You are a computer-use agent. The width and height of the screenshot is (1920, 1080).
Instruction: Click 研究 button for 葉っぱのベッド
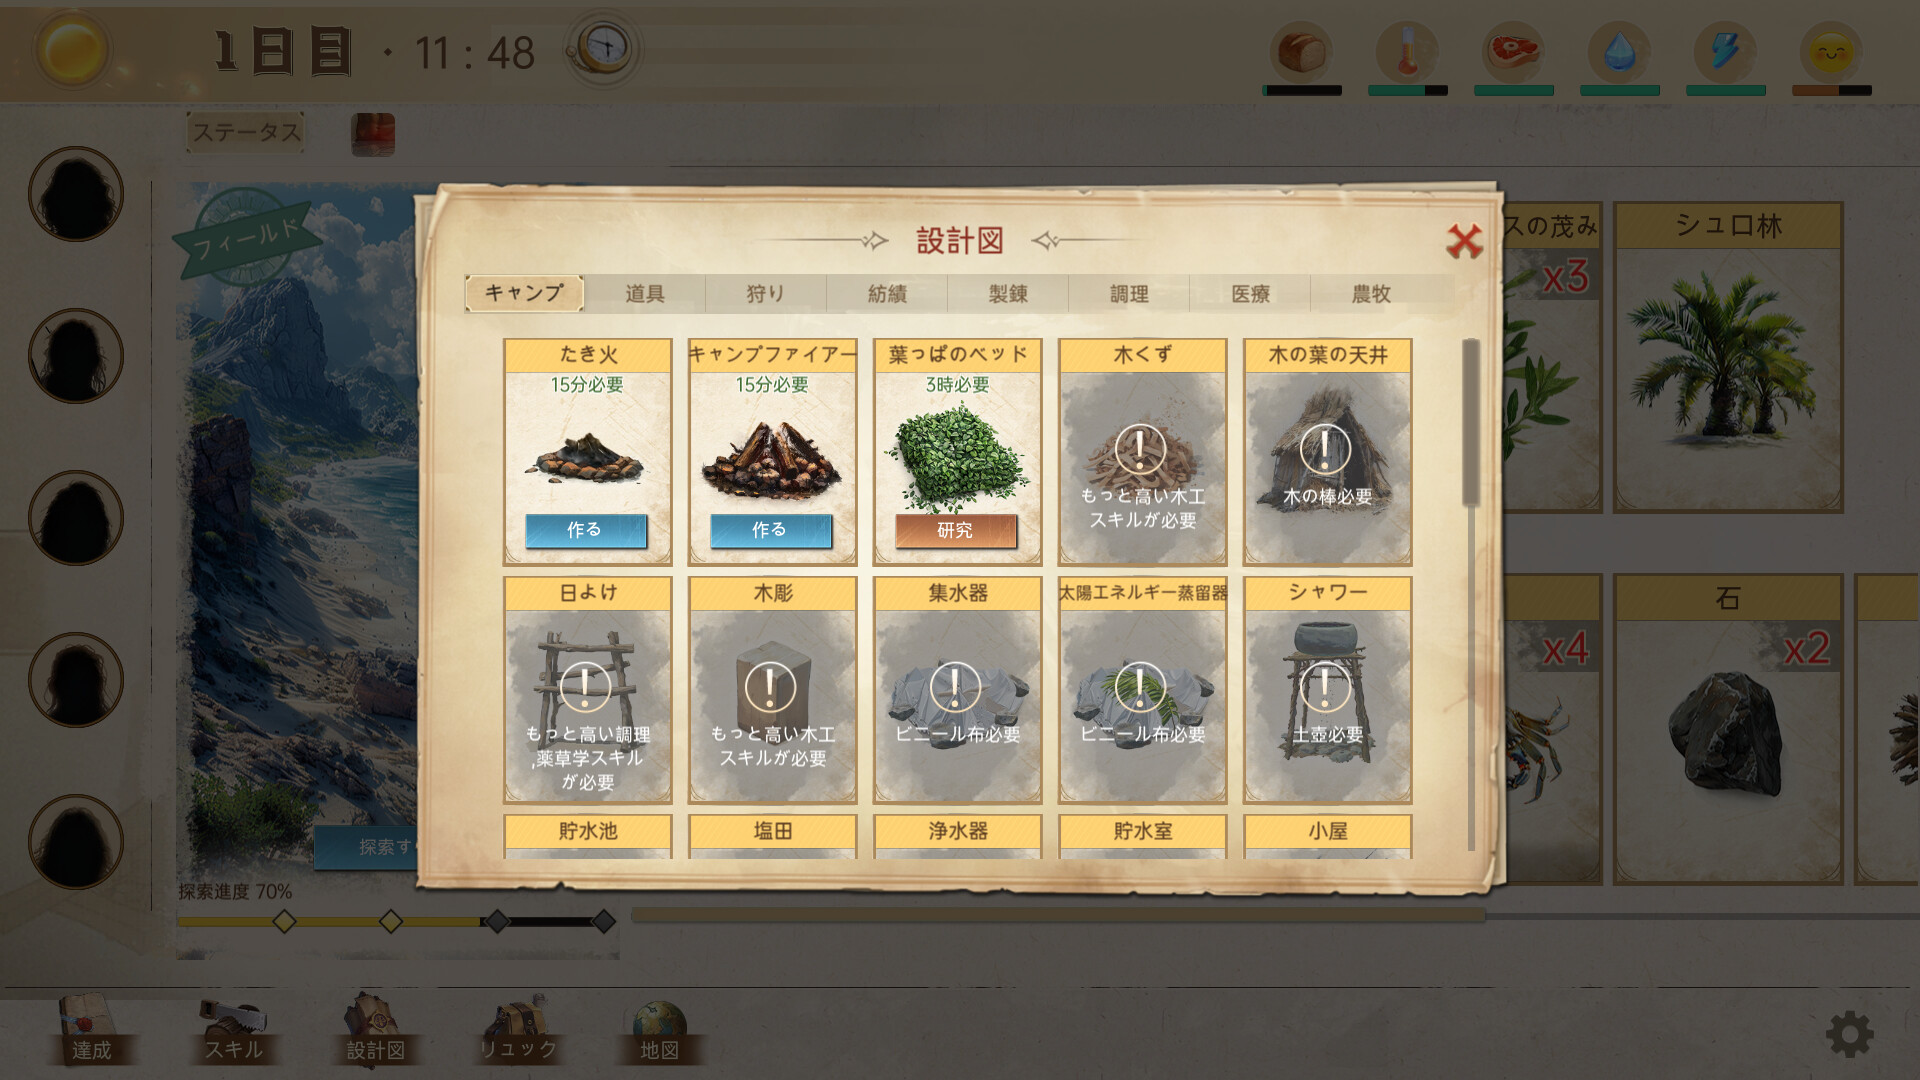point(956,530)
